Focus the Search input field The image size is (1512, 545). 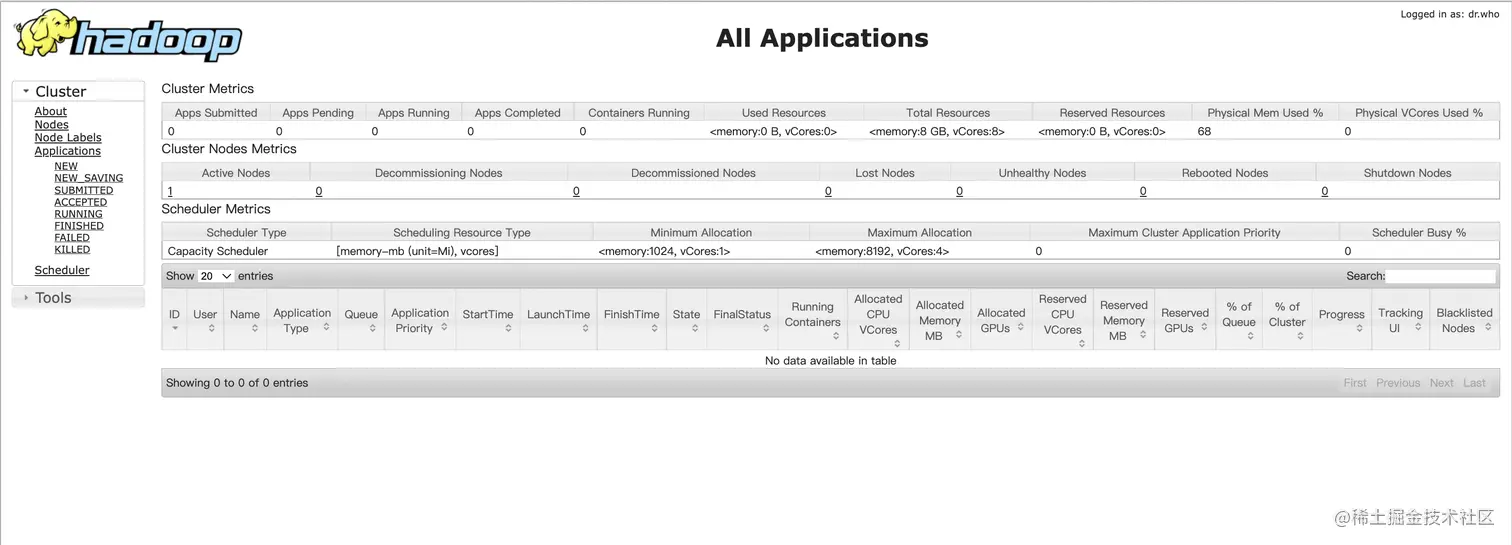click(x=1441, y=276)
